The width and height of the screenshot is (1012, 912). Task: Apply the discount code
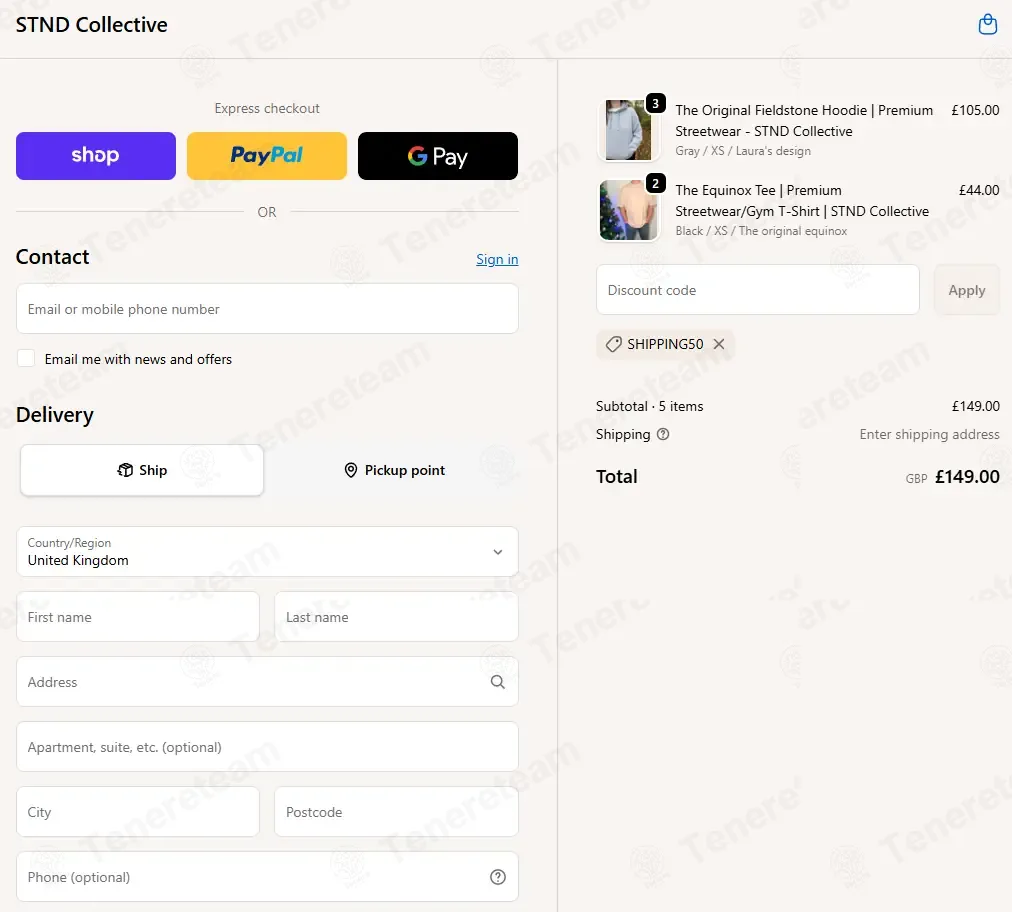(966, 290)
